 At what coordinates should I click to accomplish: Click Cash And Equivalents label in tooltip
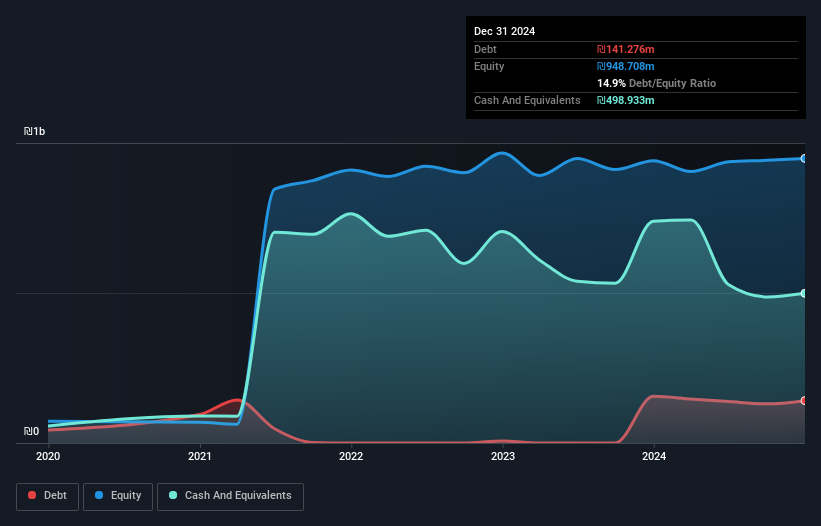tap(527, 100)
